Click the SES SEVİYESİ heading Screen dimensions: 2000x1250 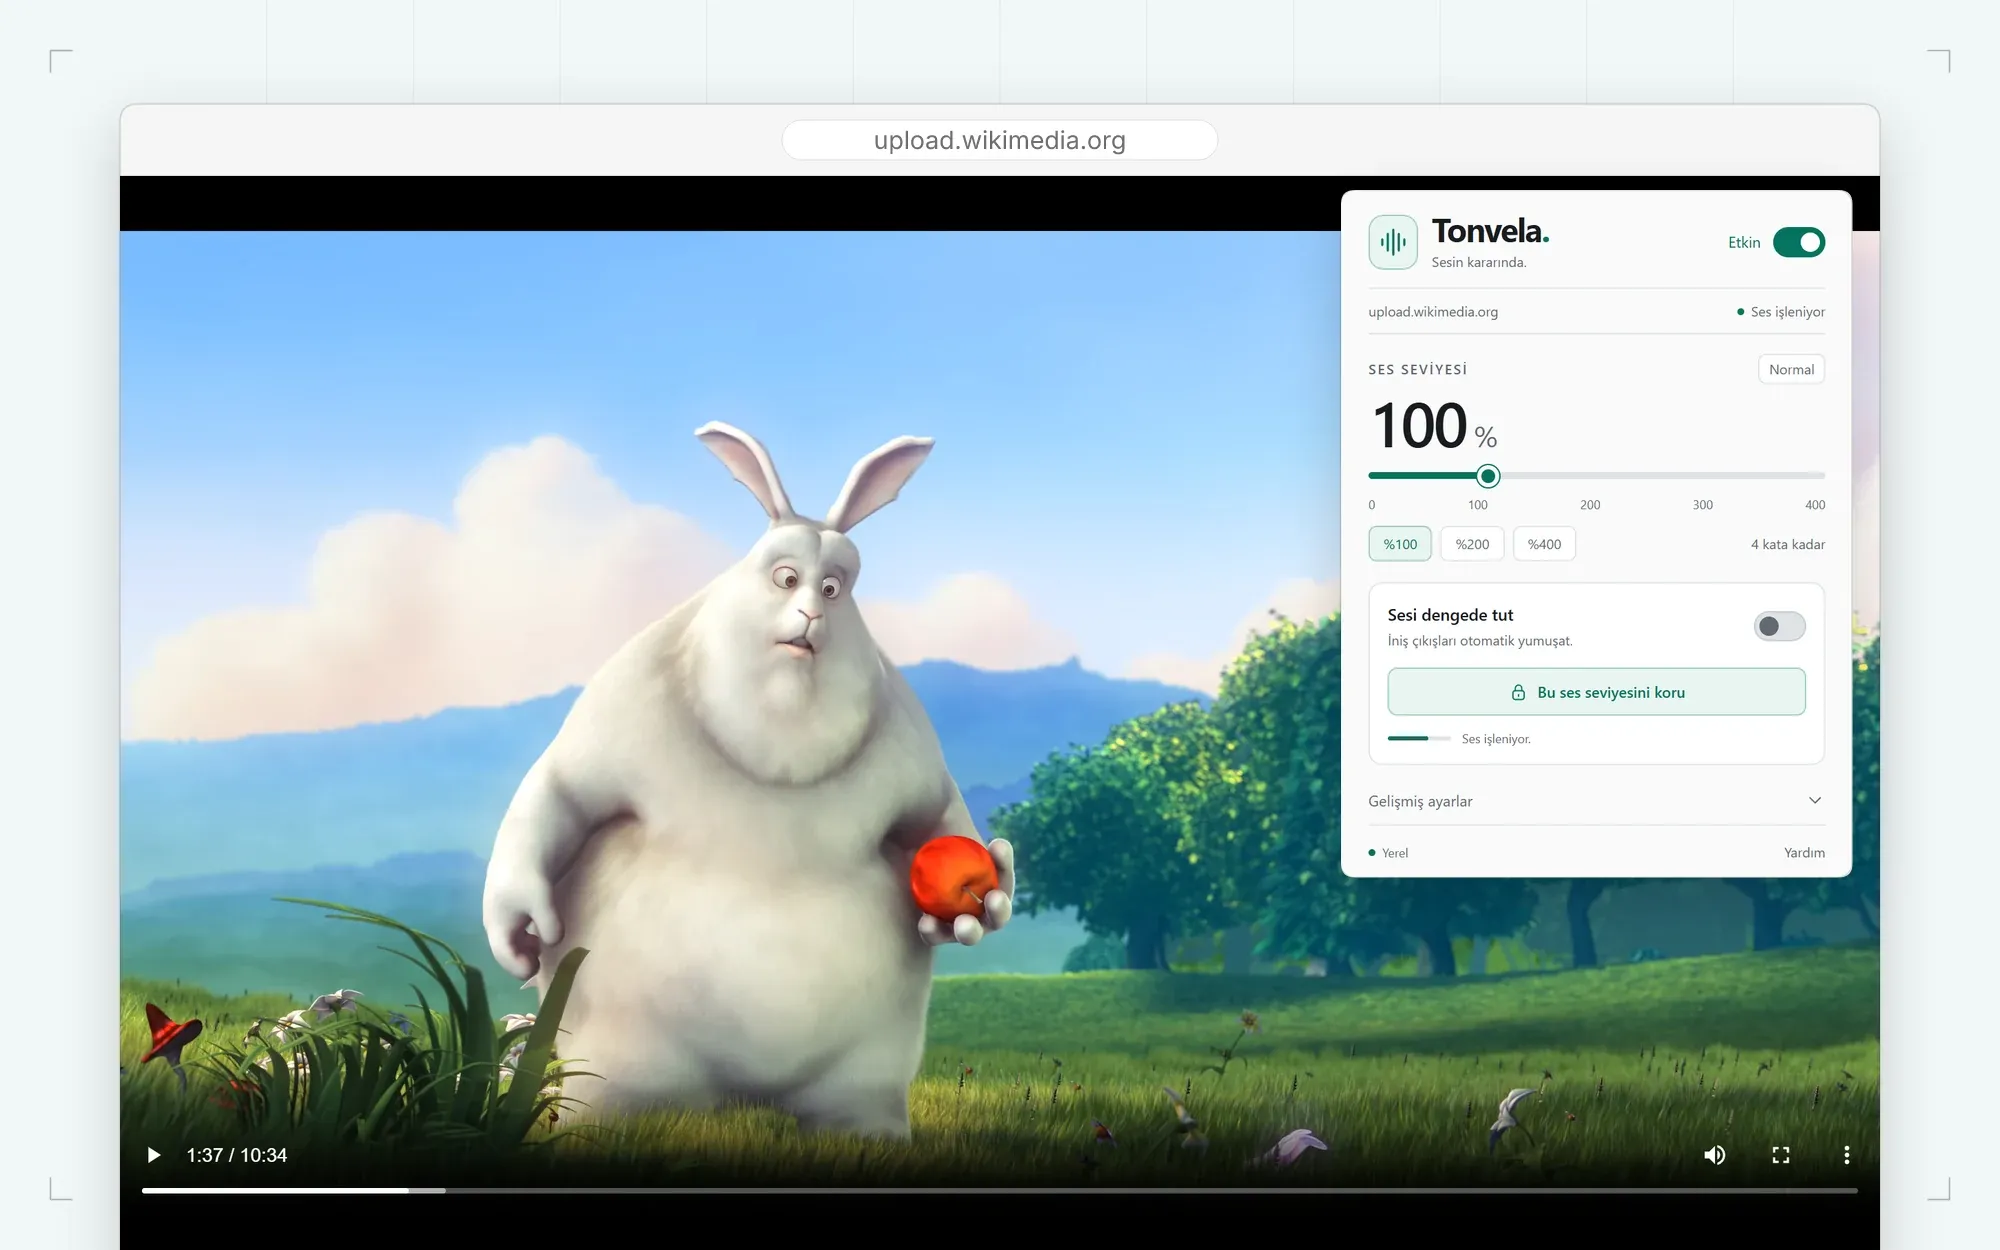pos(1418,369)
